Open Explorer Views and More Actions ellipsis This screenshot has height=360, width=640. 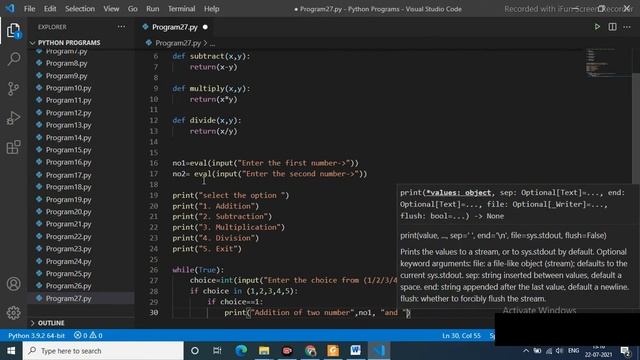121,27
